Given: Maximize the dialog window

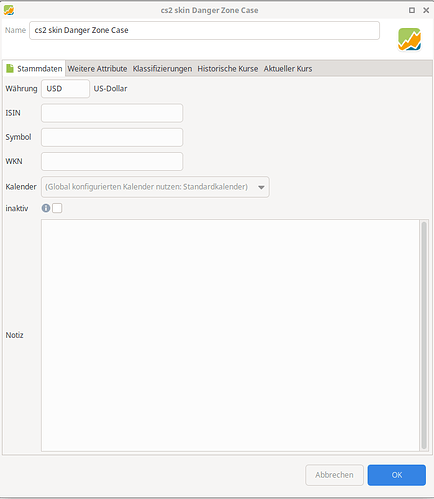Looking at the screenshot, I should pyautogui.click(x=412, y=10).
